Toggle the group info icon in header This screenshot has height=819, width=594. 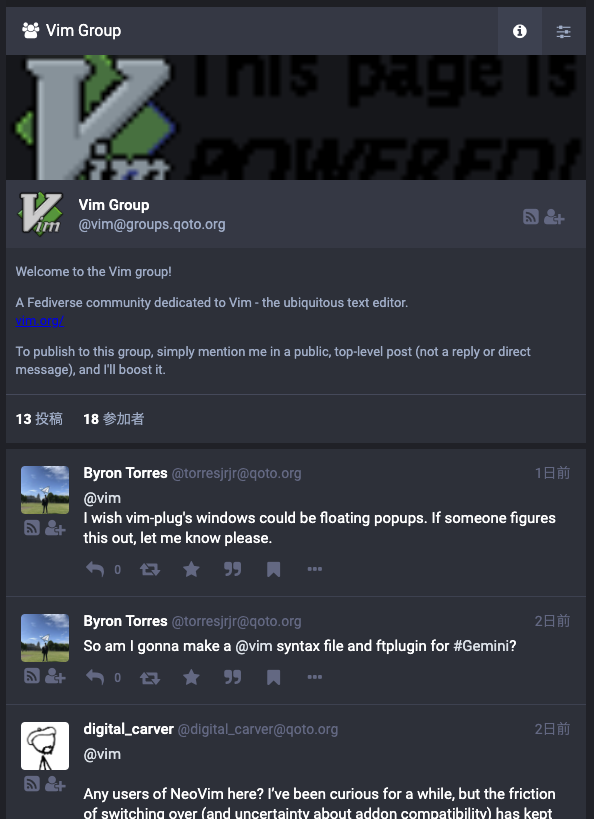coord(519,31)
